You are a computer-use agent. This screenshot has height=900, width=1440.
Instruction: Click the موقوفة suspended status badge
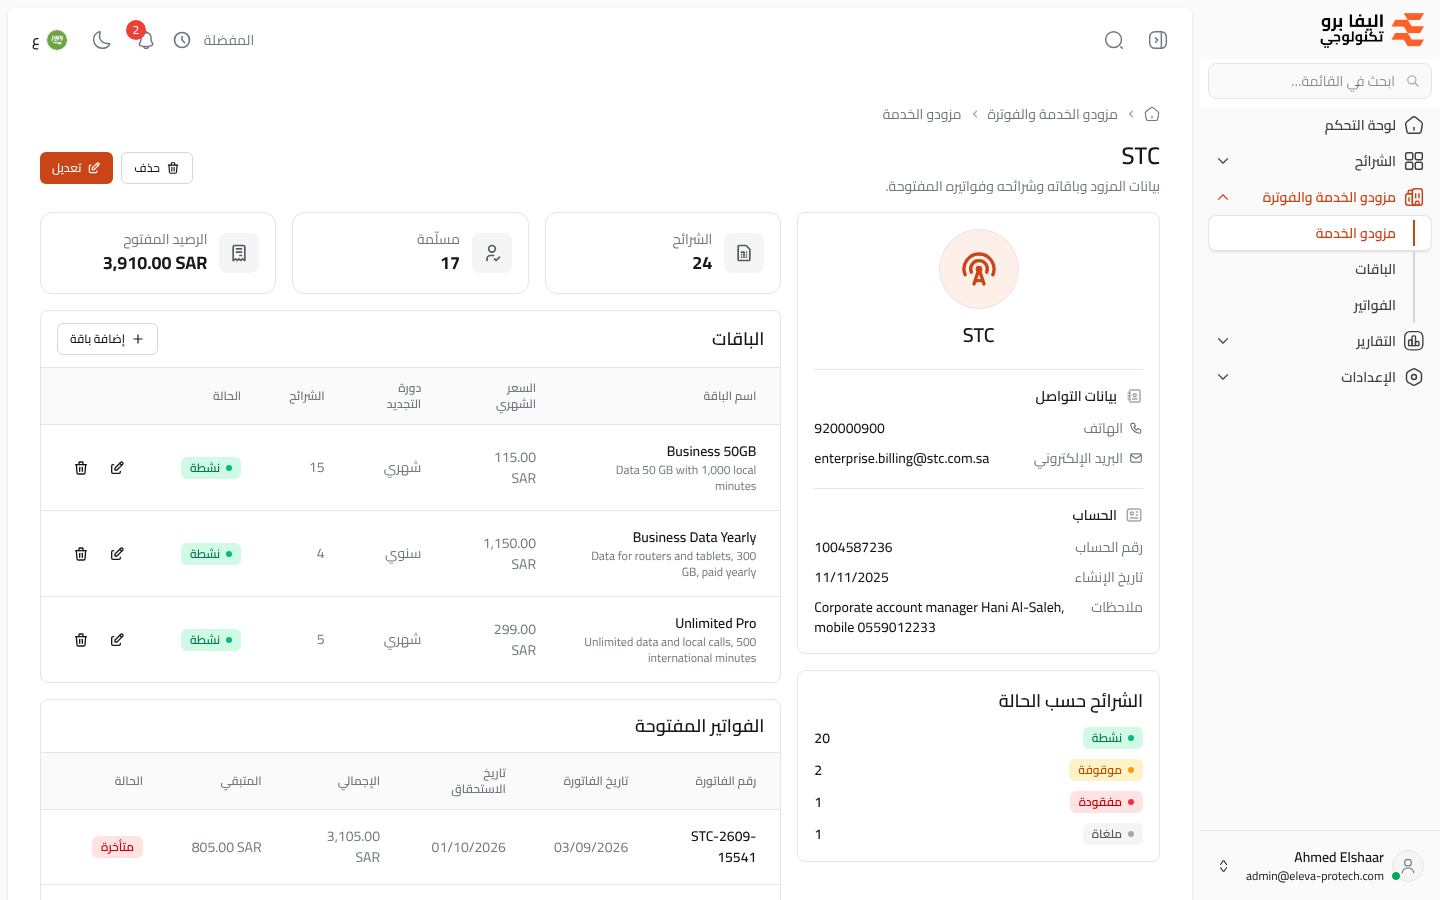pyautogui.click(x=1106, y=770)
